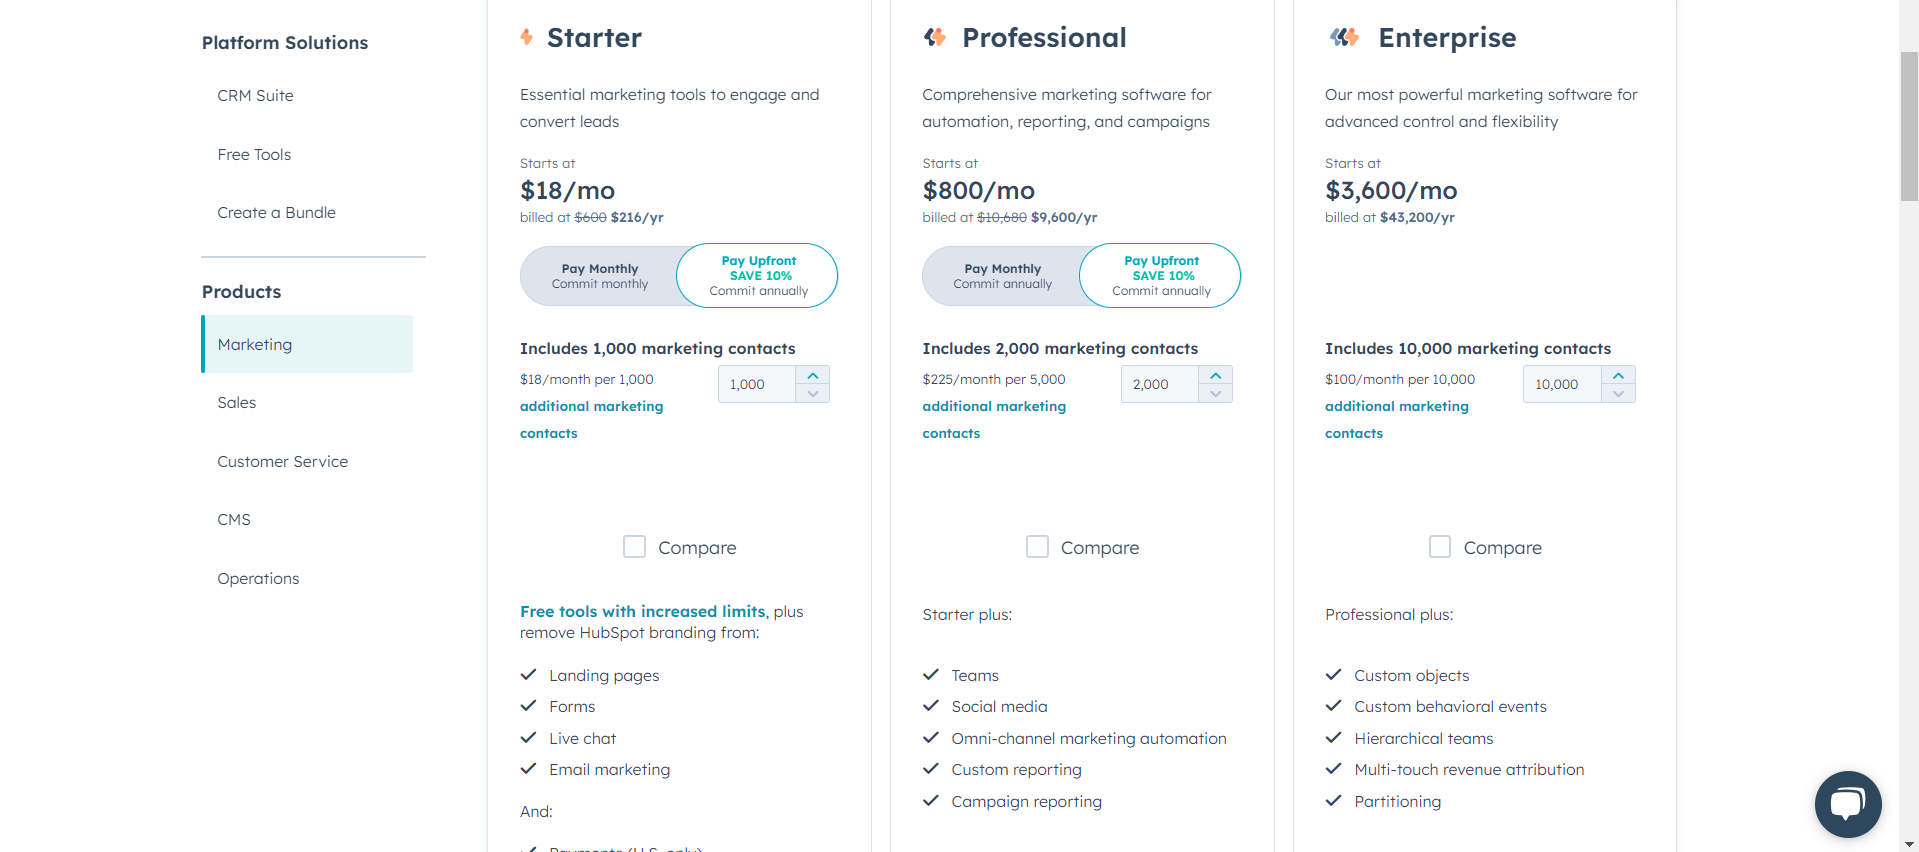Viewport: 1919px width, 852px height.
Task: Open the live chat widget
Action: [x=1847, y=804]
